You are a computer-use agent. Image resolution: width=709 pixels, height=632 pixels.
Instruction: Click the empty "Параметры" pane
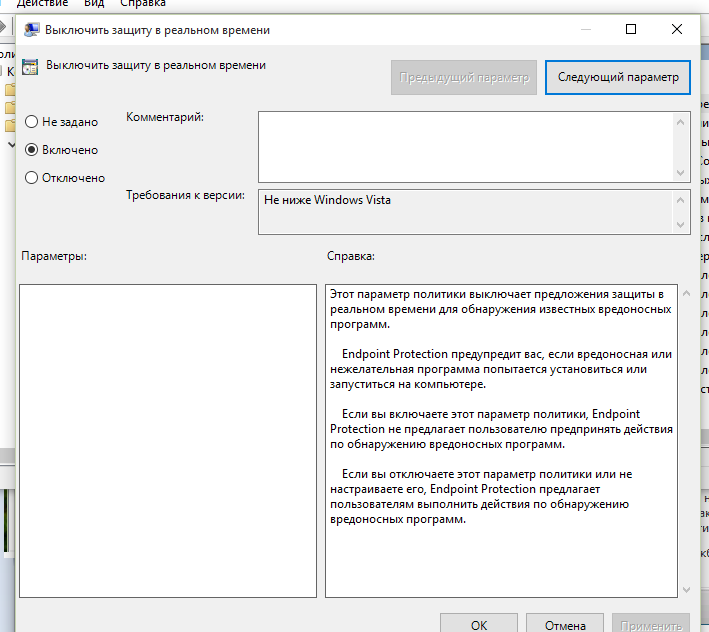click(168, 440)
